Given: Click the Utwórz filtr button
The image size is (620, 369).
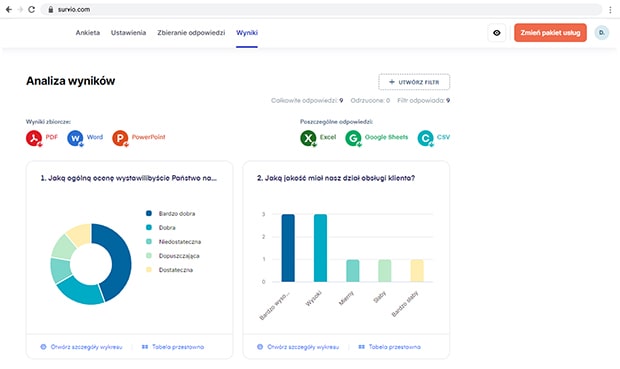Looking at the screenshot, I should tap(414, 82).
